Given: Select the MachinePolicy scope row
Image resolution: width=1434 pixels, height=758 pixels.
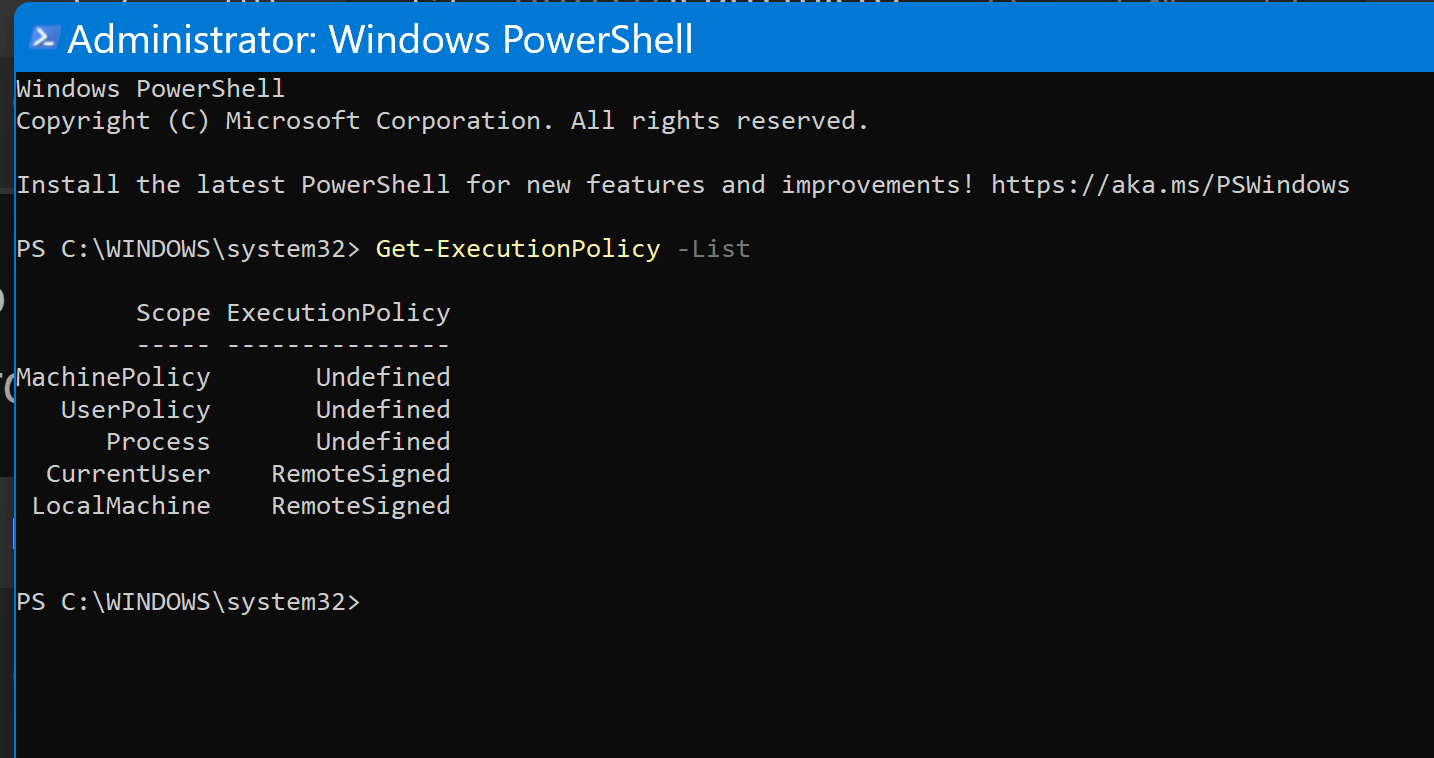Looking at the screenshot, I should (233, 377).
